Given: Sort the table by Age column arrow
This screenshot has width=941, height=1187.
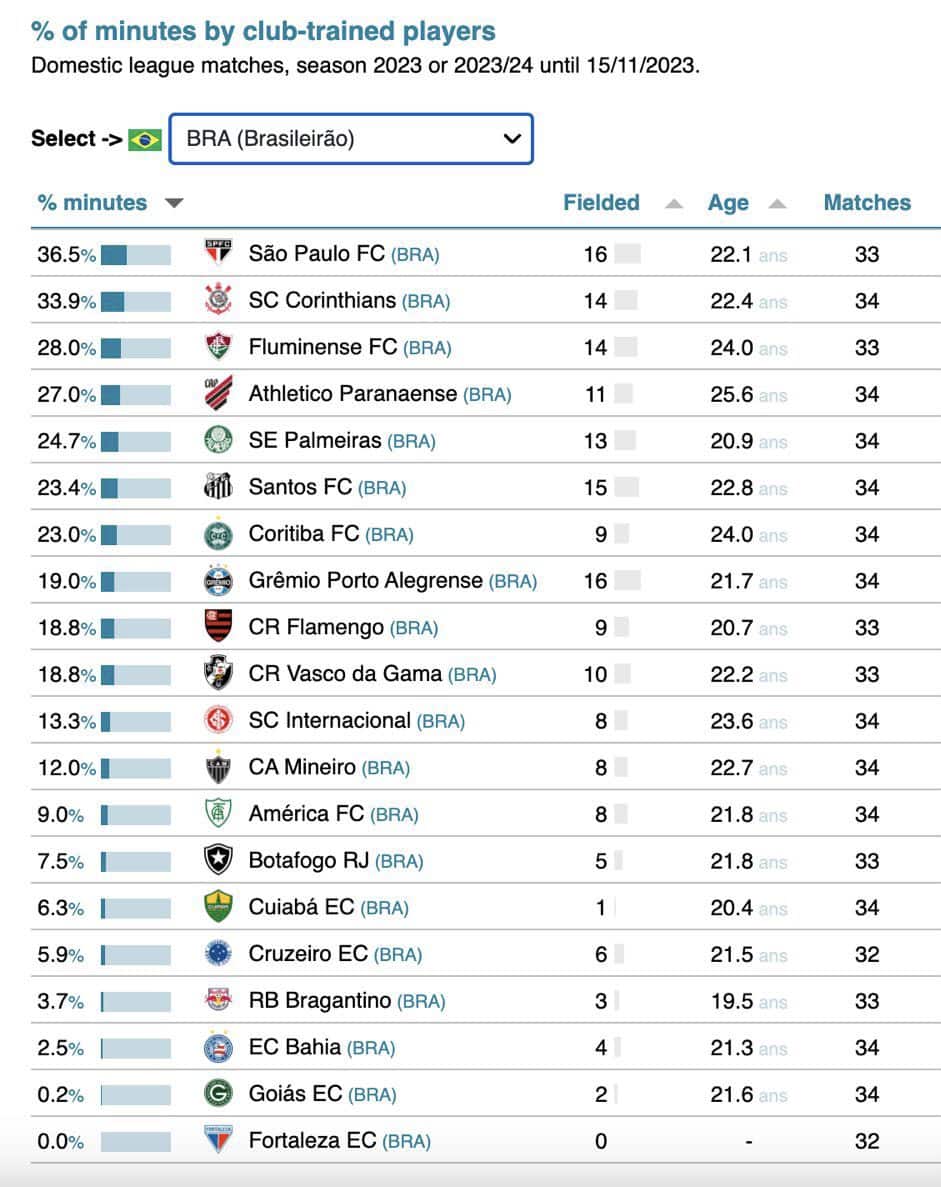Looking at the screenshot, I should point(777,202).
